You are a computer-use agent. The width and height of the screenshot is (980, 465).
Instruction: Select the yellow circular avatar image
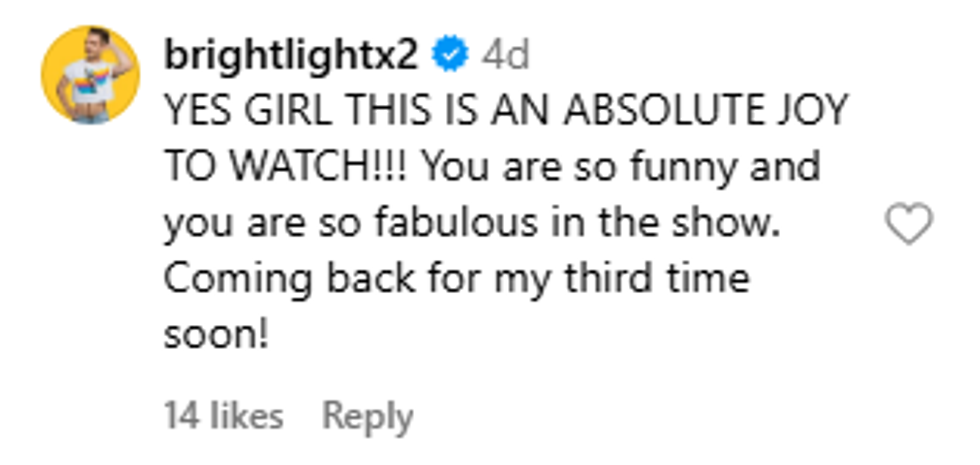90,75
